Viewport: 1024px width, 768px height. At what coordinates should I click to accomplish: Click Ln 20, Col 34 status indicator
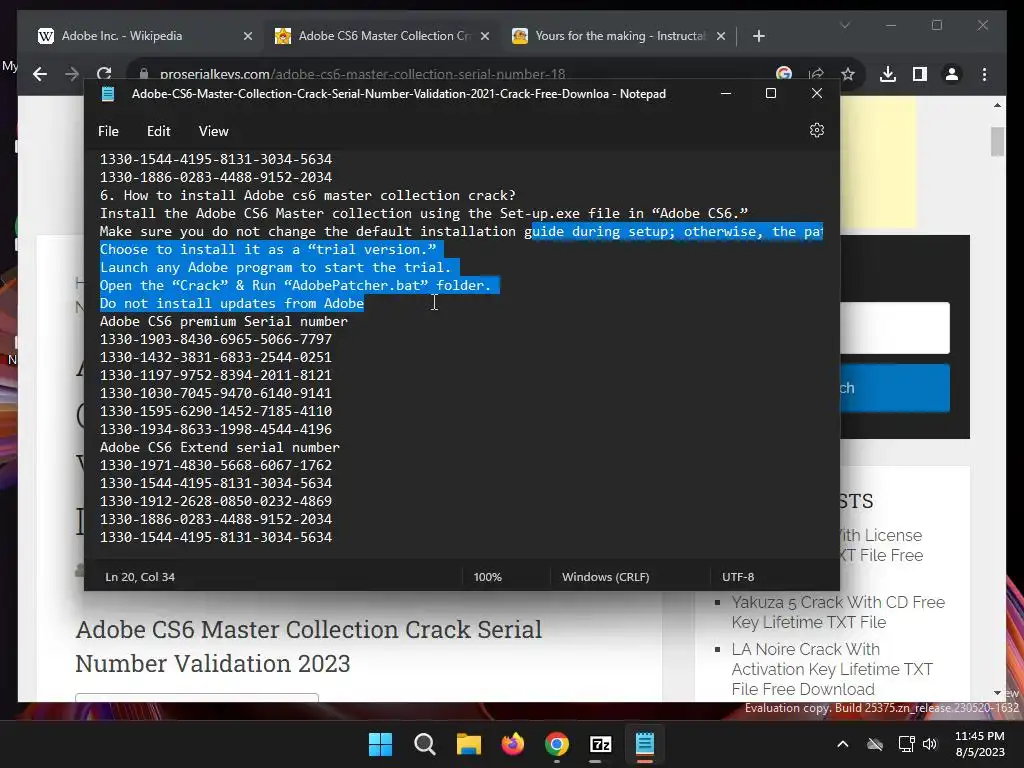140,577
